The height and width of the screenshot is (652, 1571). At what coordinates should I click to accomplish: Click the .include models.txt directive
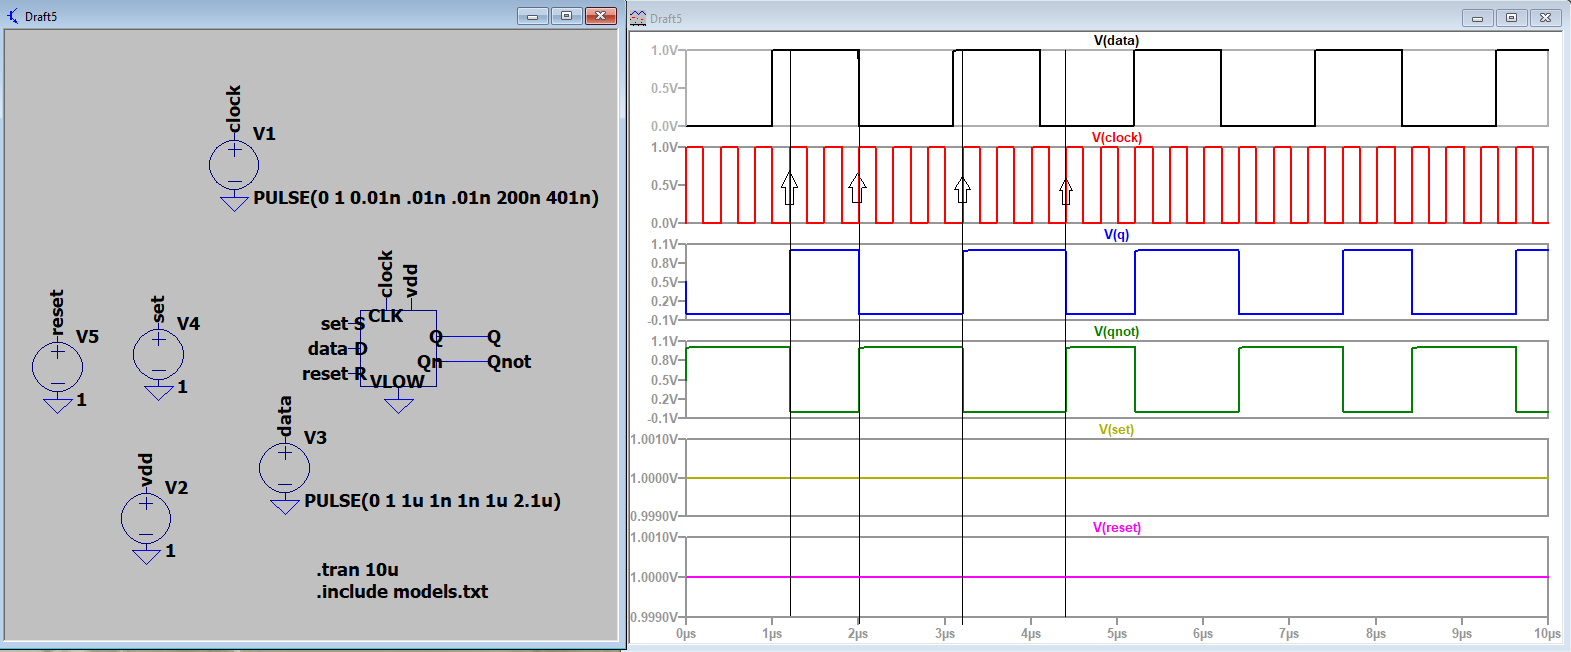coord(403,592)
